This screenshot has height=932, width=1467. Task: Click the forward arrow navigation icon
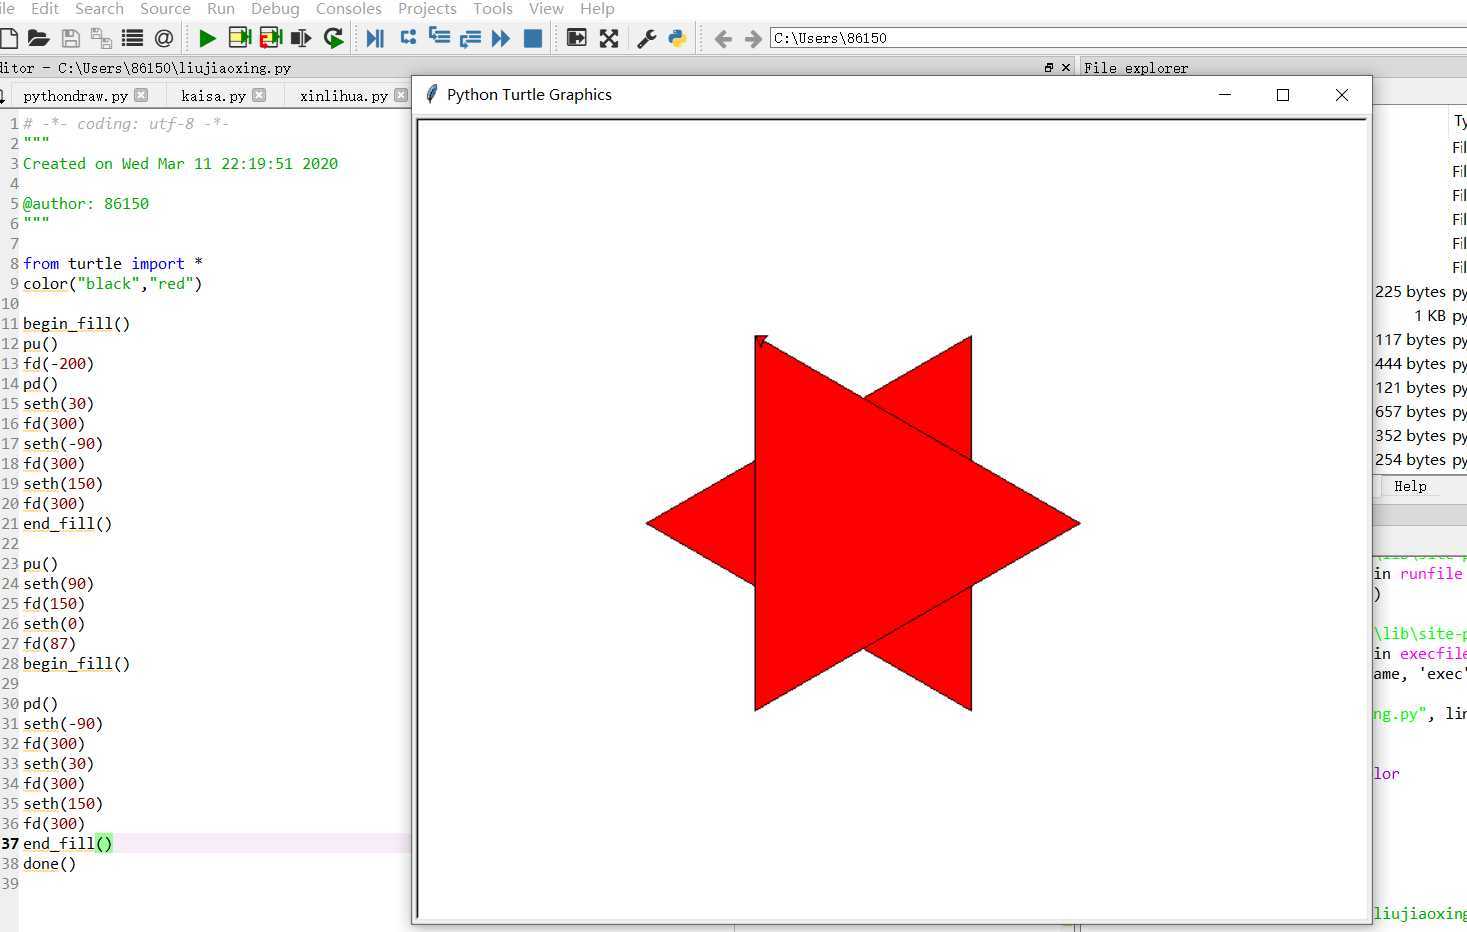pos(753,38)
